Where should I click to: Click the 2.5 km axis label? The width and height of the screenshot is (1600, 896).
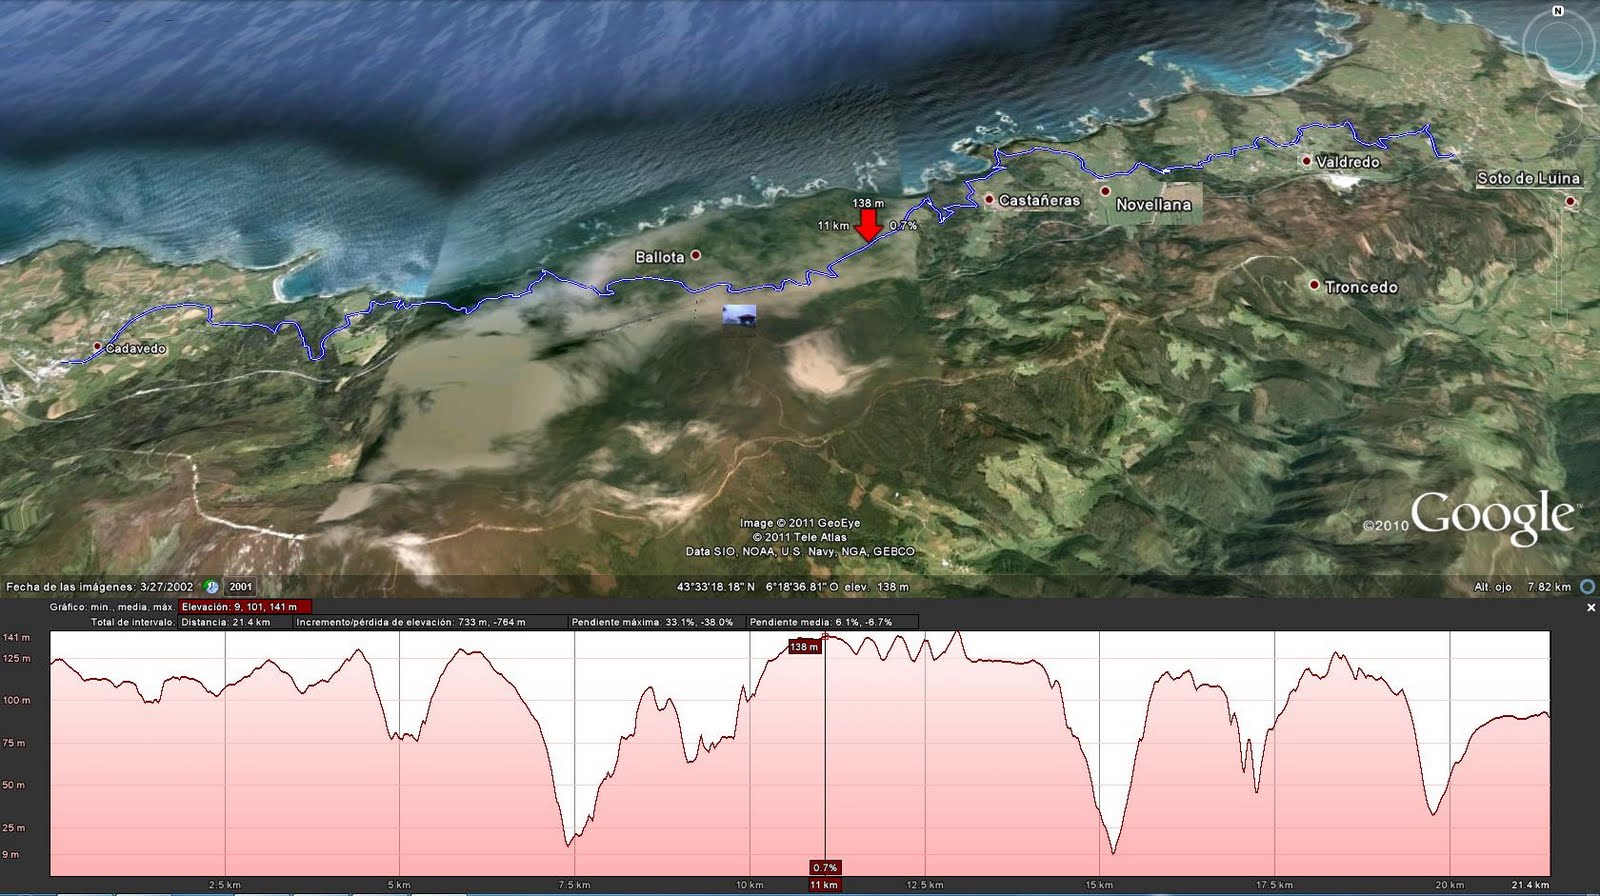224,885
